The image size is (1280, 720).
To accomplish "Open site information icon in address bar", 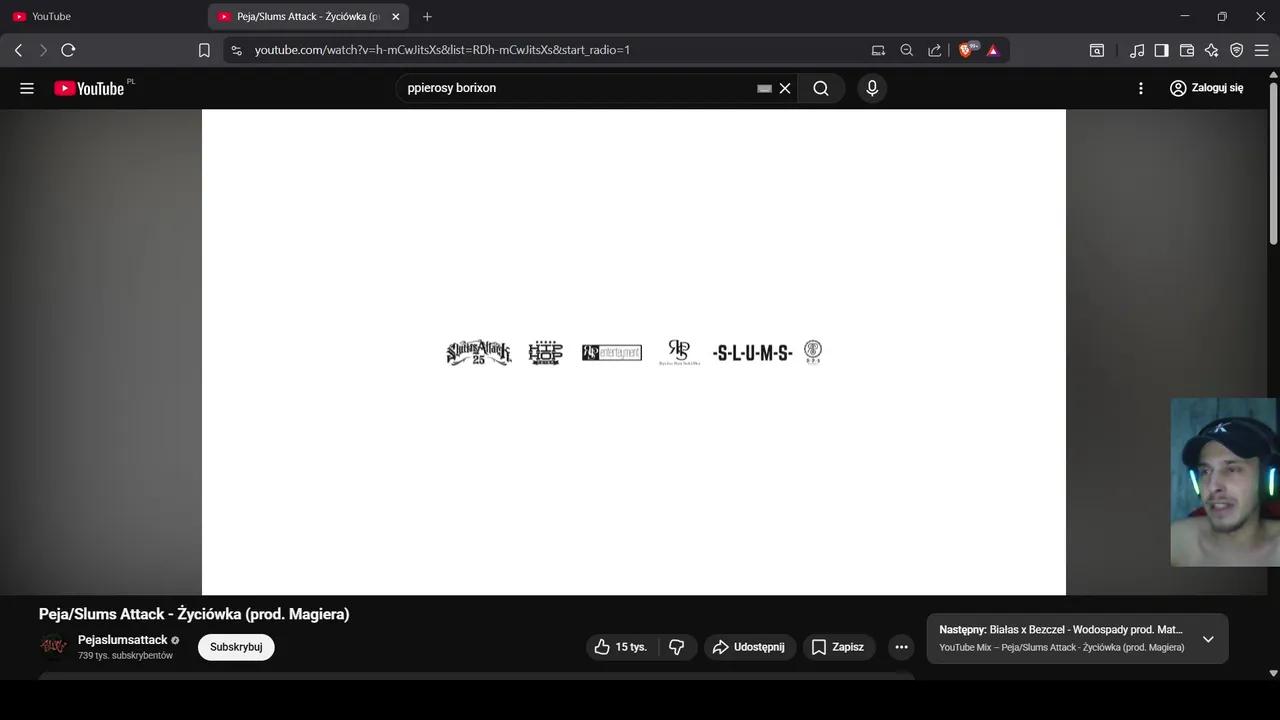I will (236, 50).
